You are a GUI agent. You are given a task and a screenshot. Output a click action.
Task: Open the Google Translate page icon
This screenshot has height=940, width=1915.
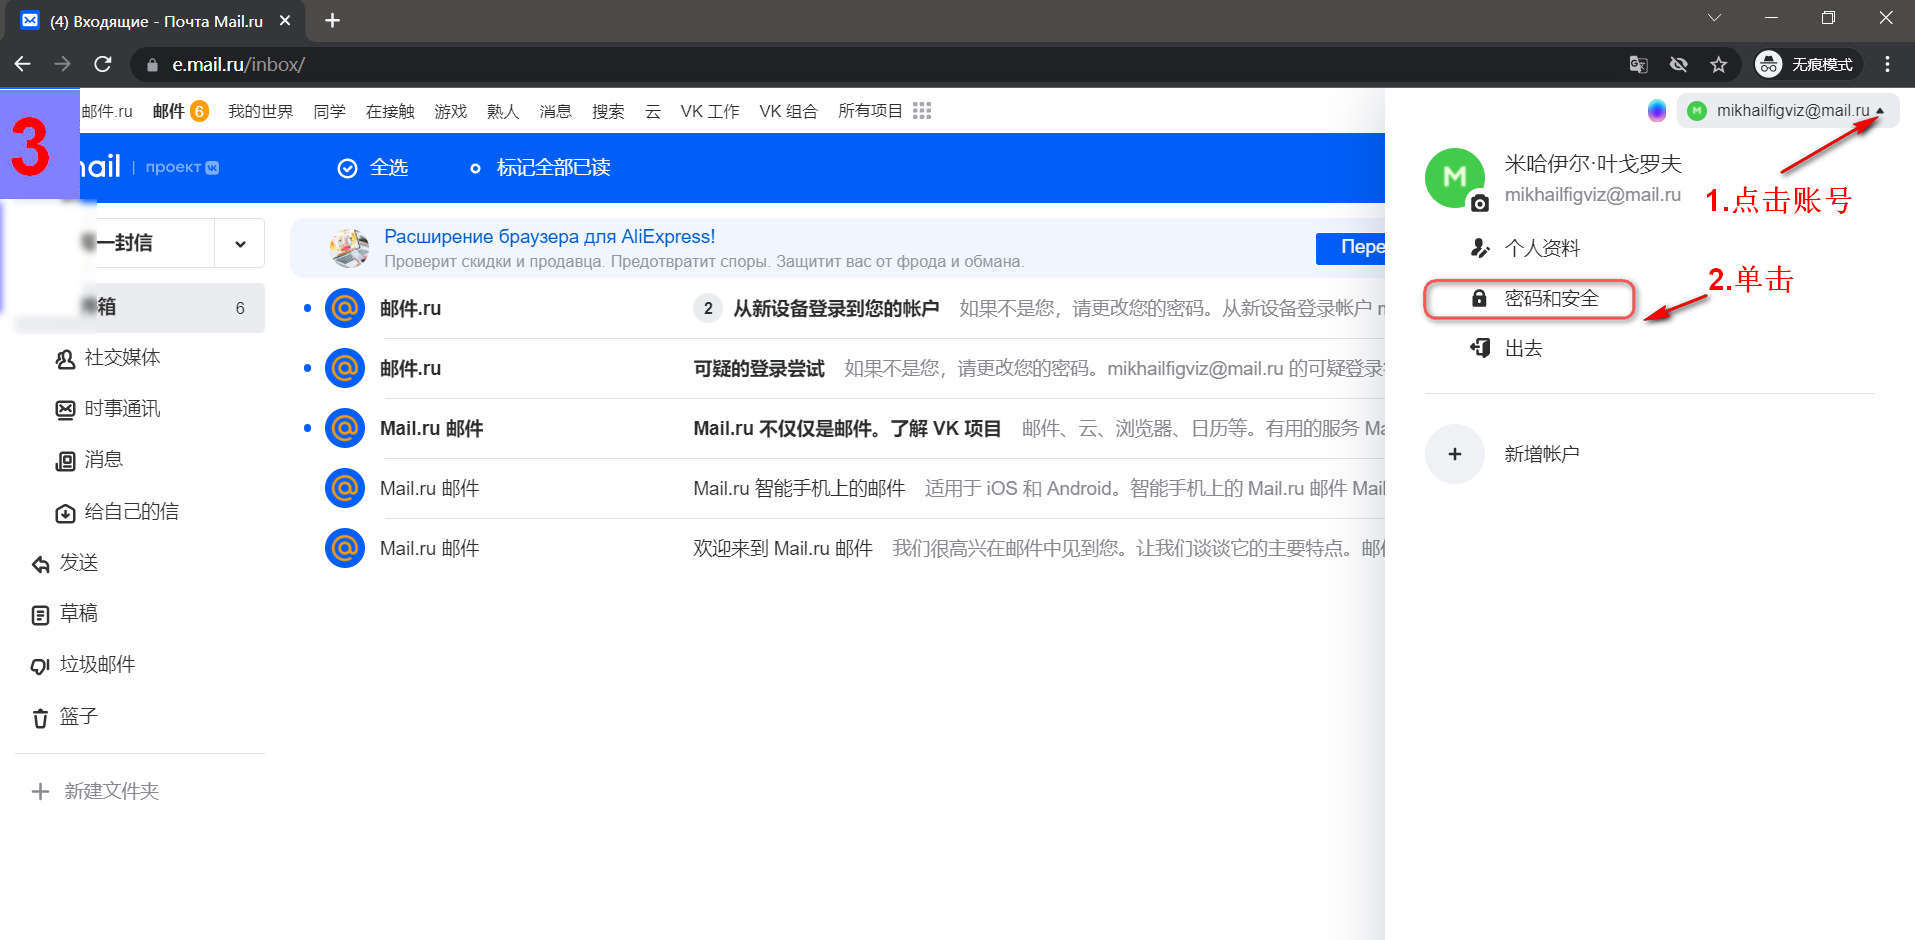coord(1638,64)
